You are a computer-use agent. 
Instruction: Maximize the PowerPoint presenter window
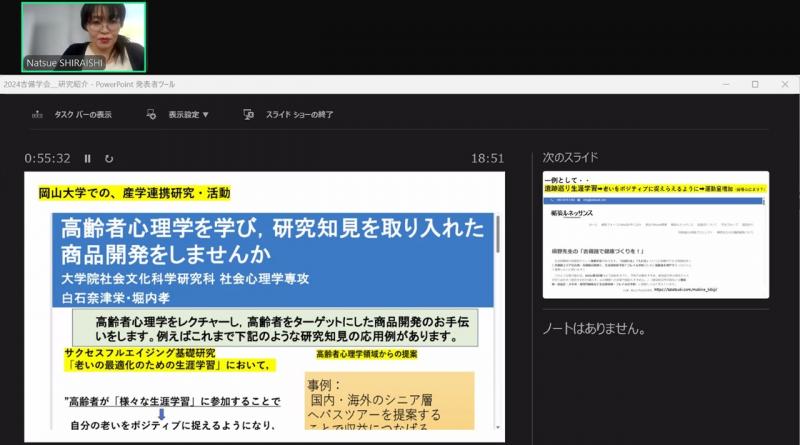tap(755, 84)
